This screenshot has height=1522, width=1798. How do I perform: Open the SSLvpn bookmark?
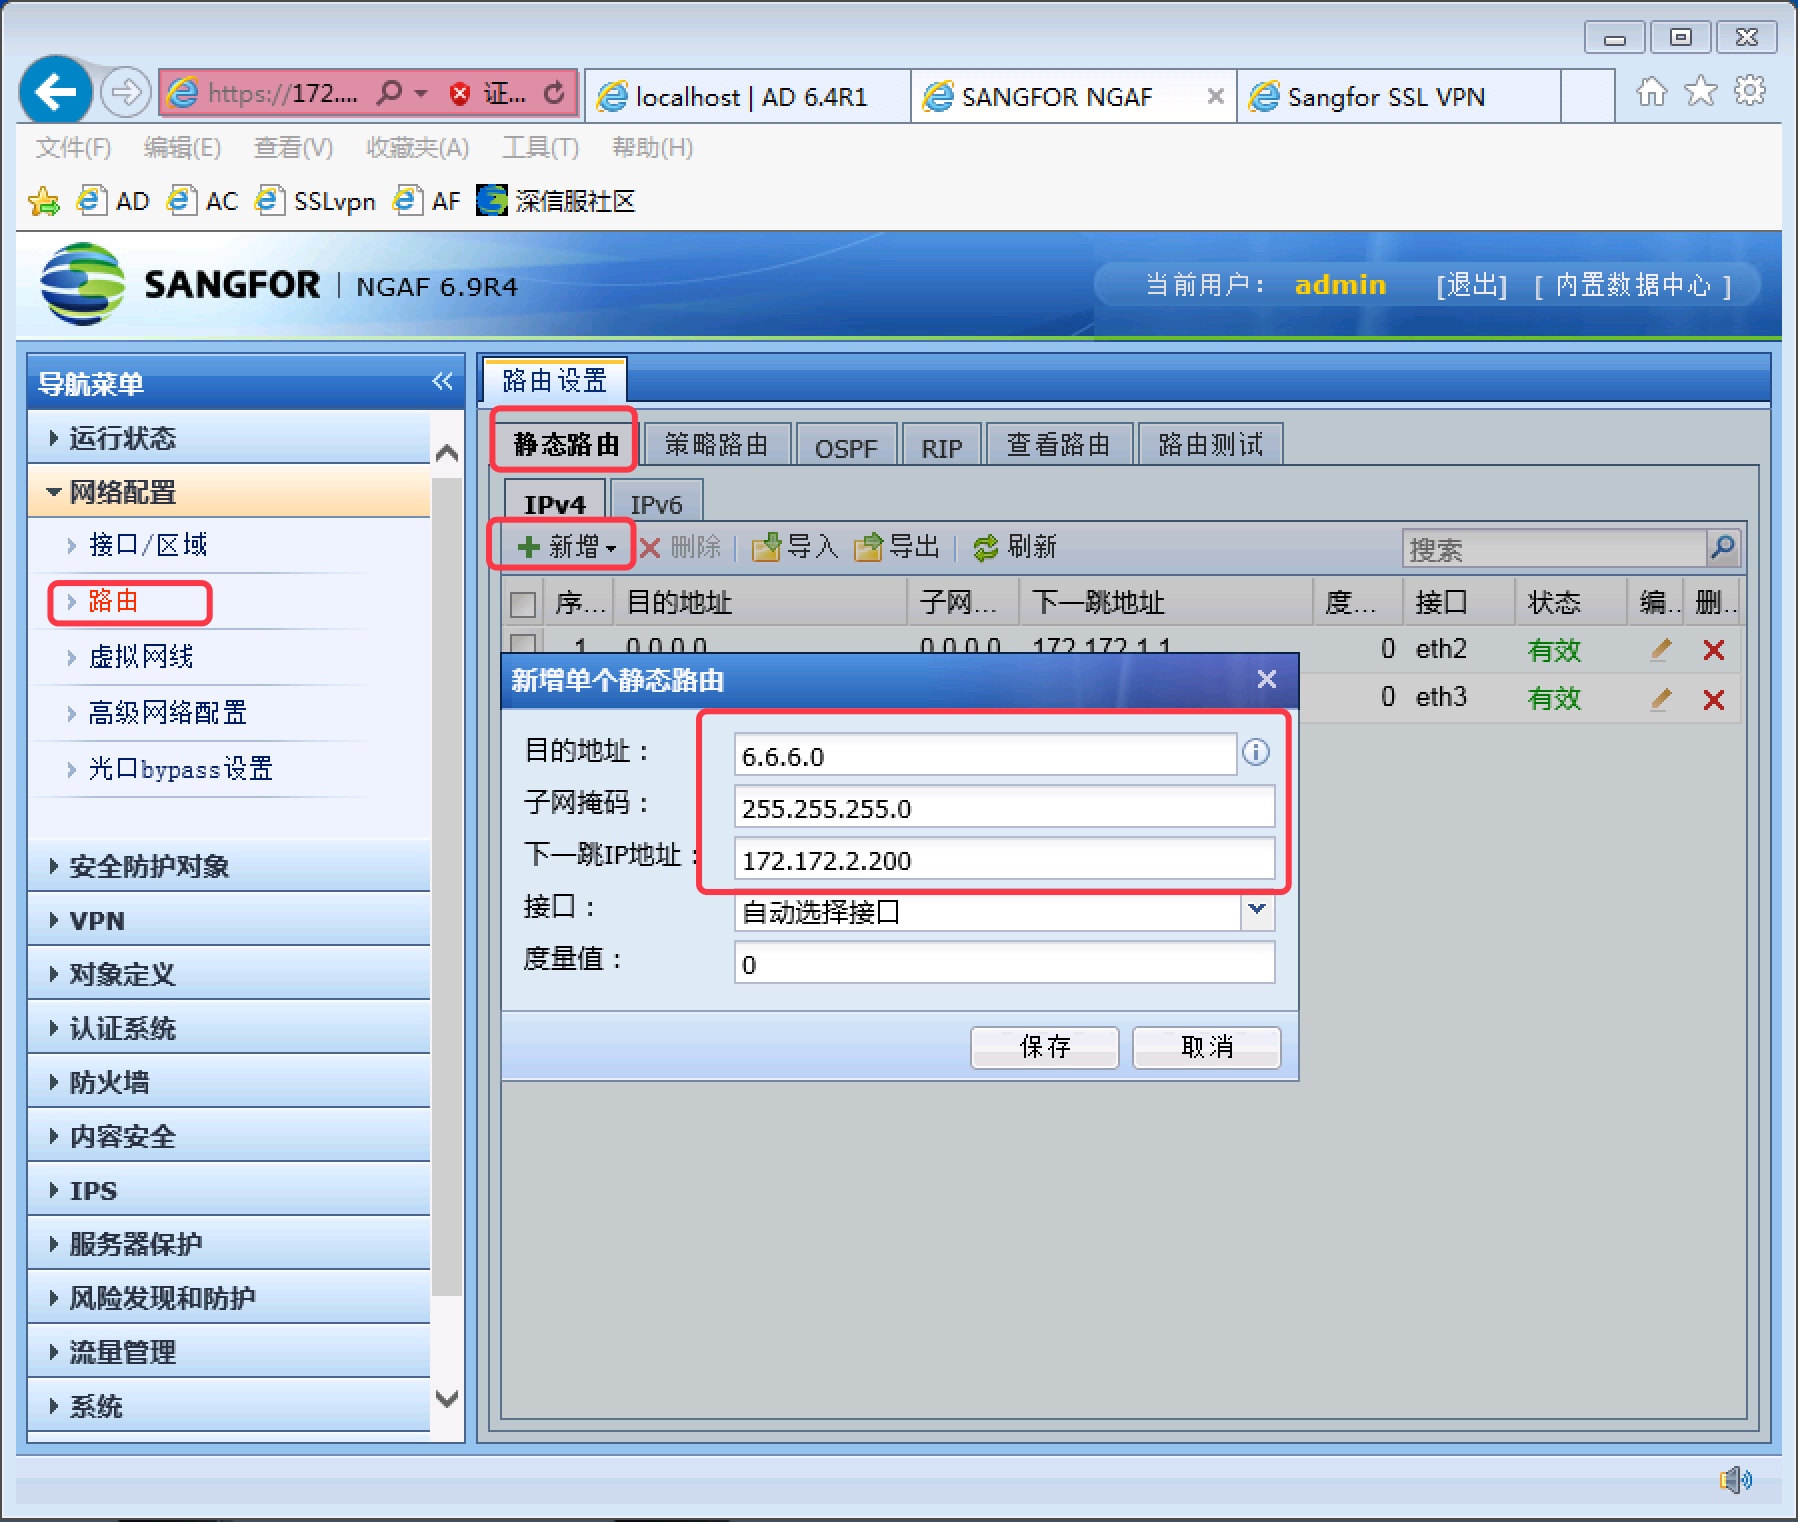click(x=315, y=201)
